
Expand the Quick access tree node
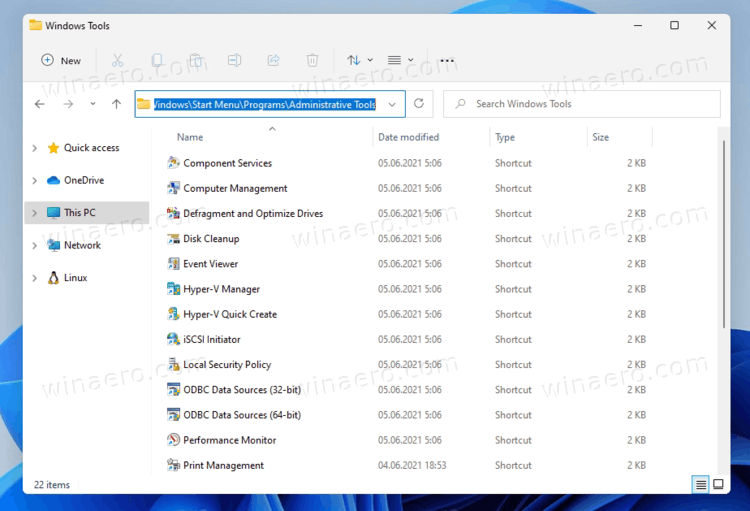point(34,148)
